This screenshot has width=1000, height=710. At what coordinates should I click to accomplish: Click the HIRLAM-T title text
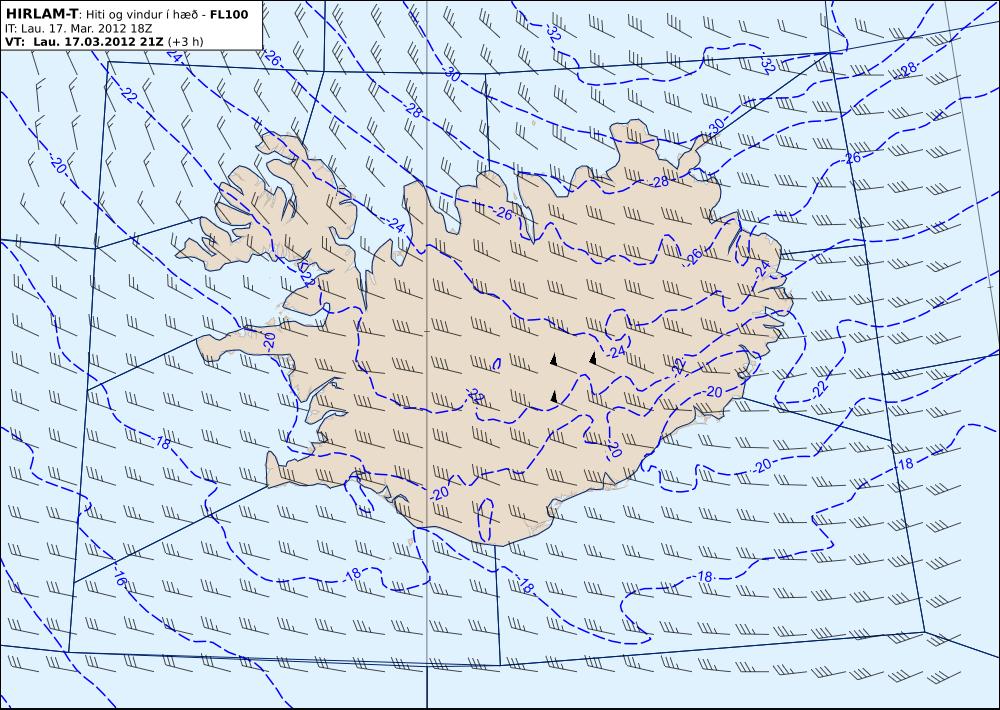[41, 15]
